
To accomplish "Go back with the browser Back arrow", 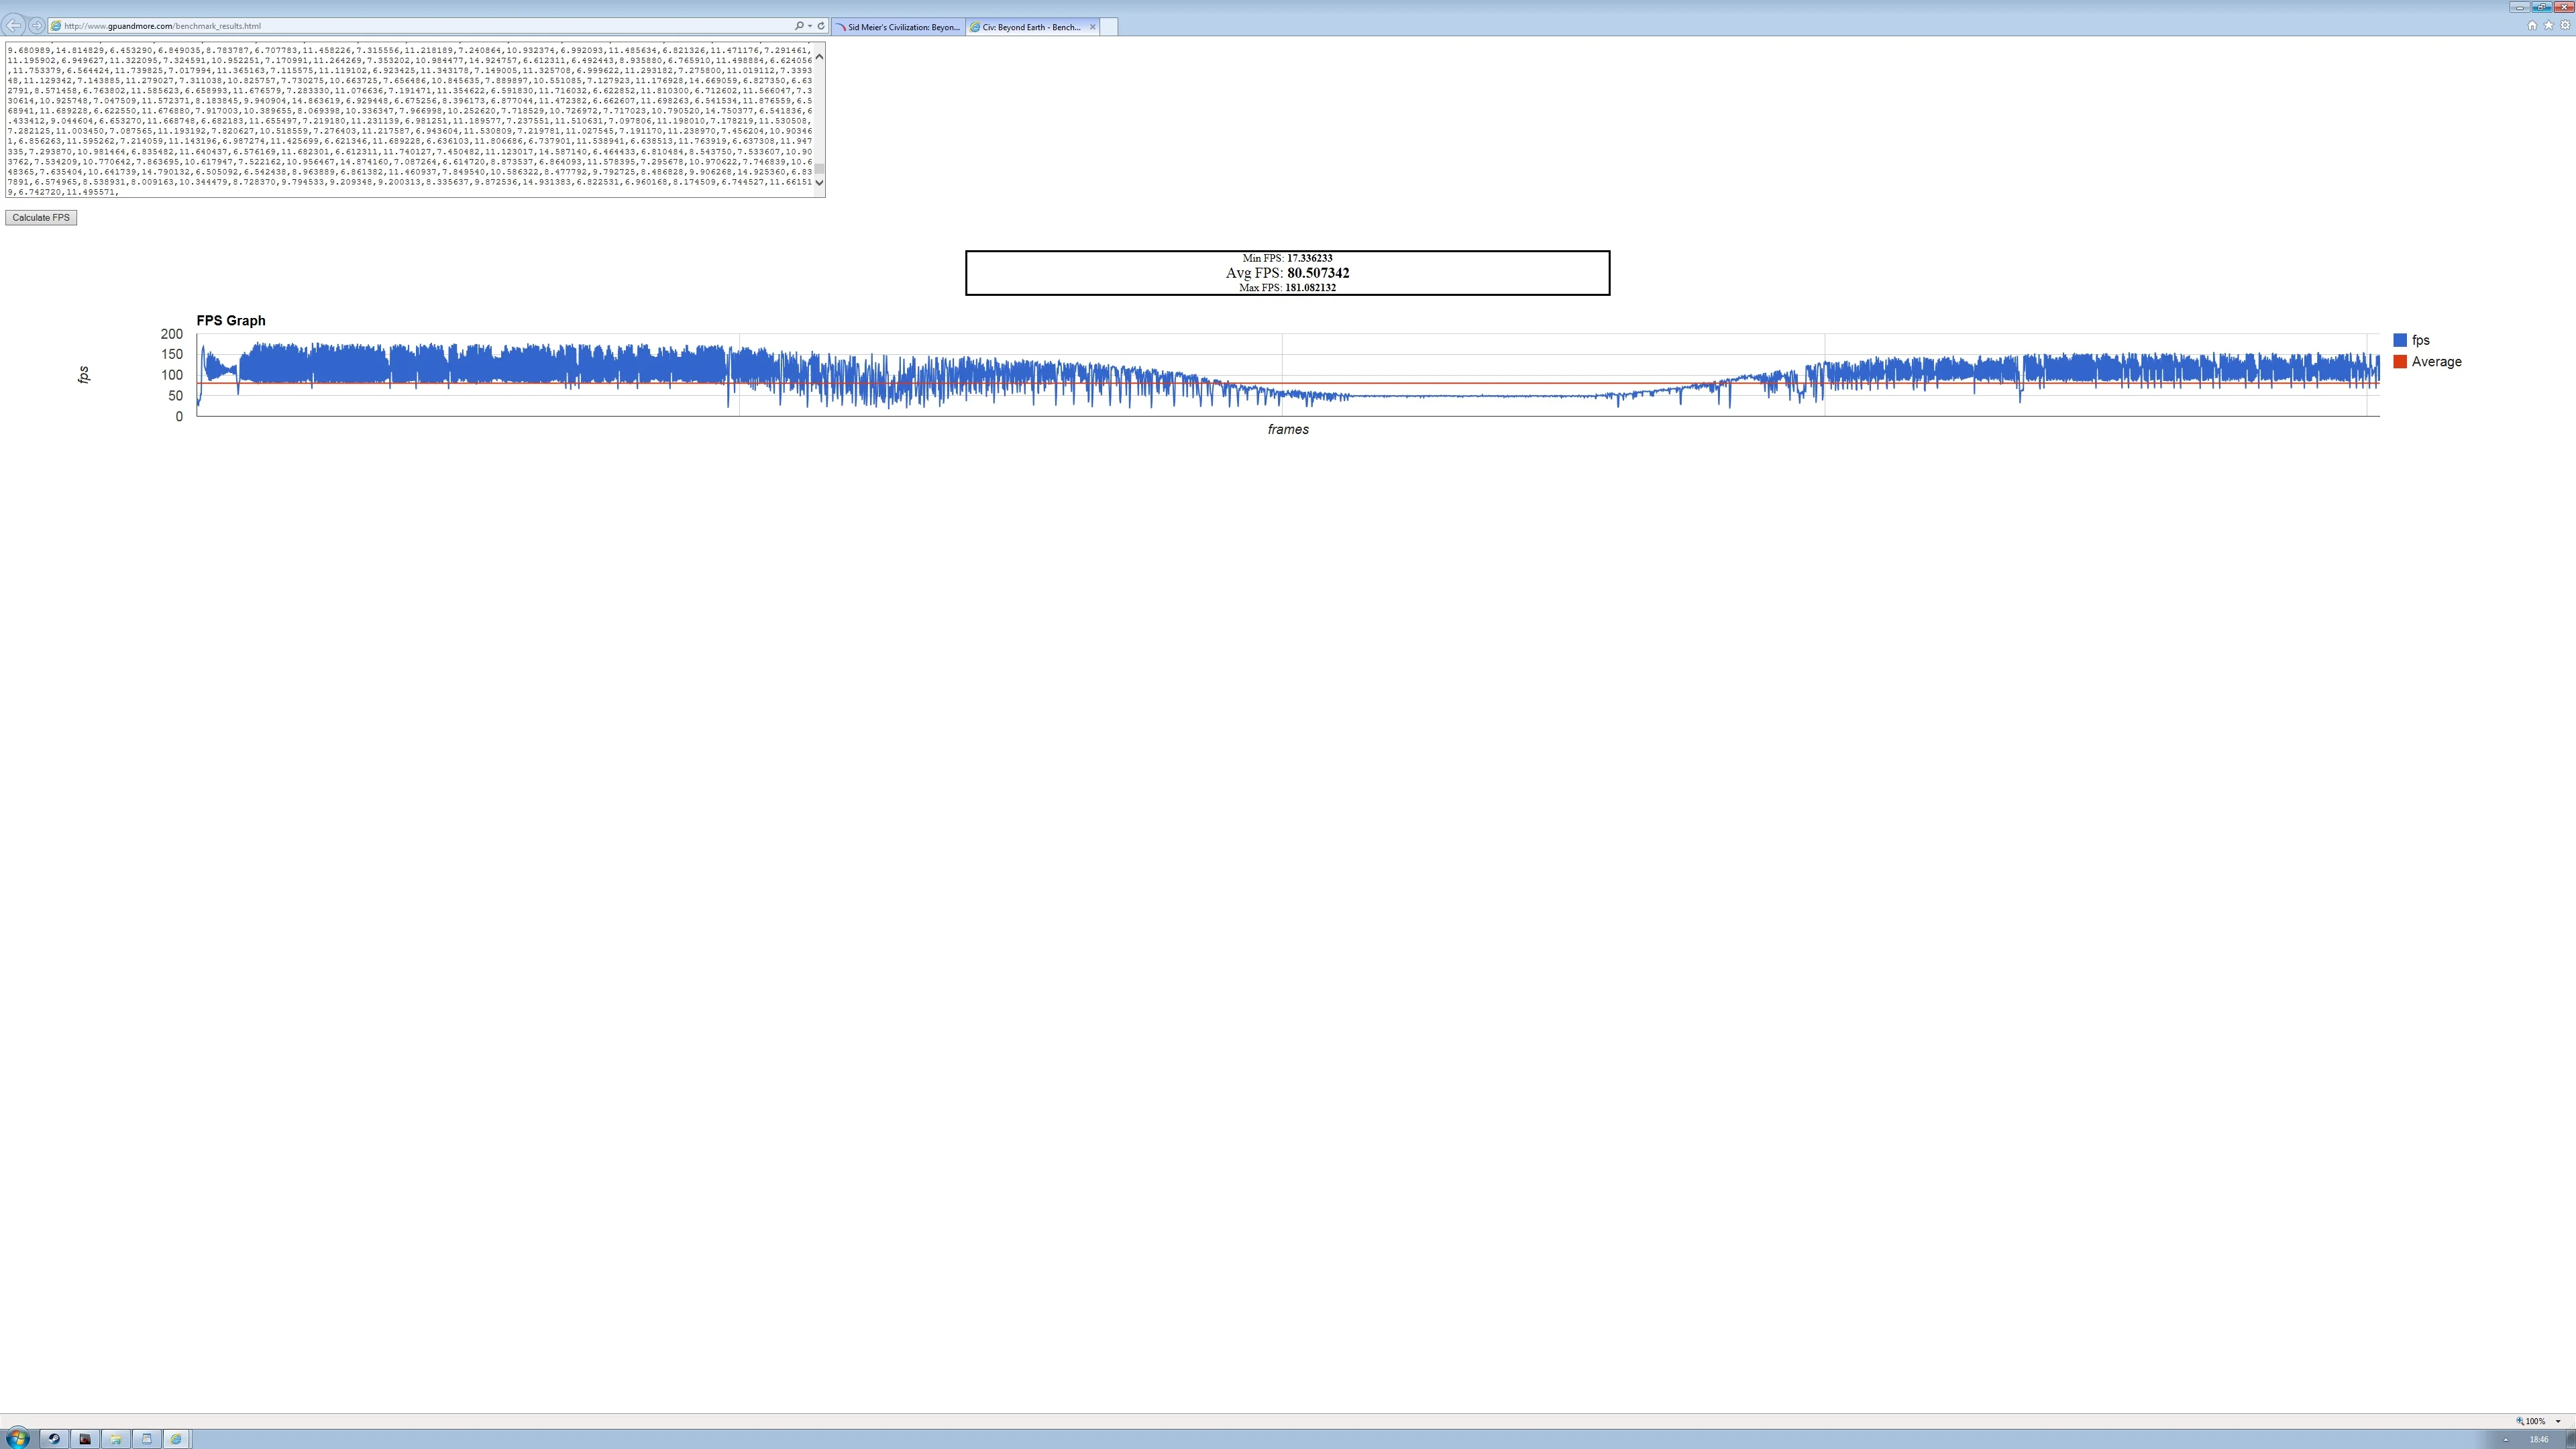I will (x=14, y=25).
